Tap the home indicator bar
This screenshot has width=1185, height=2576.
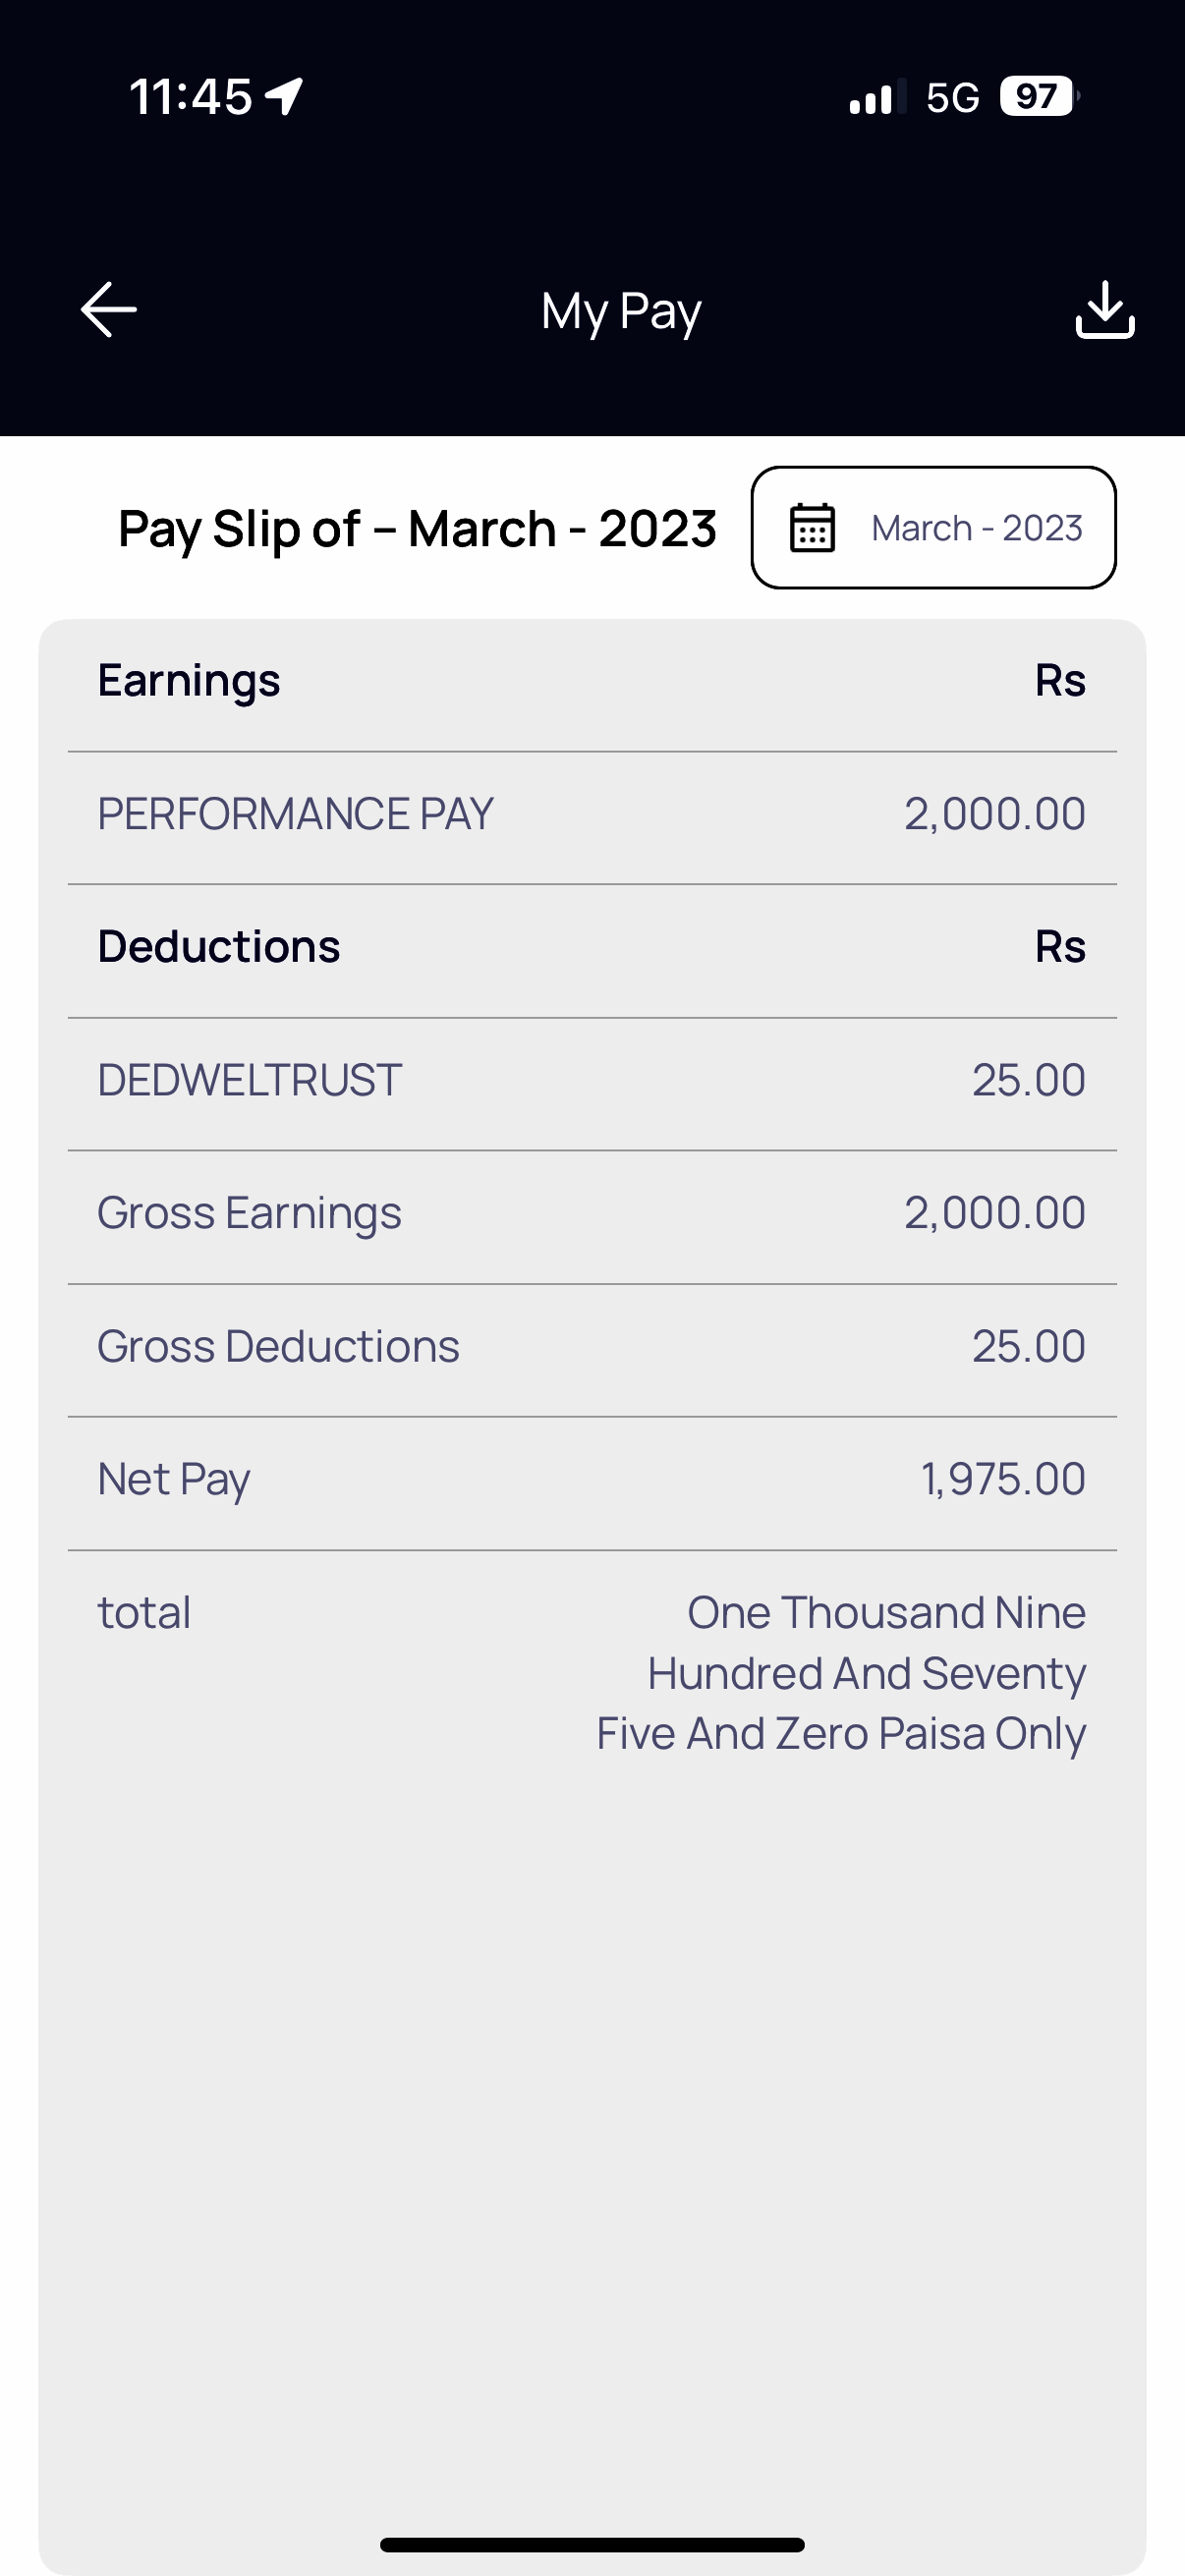point(592,2545)
